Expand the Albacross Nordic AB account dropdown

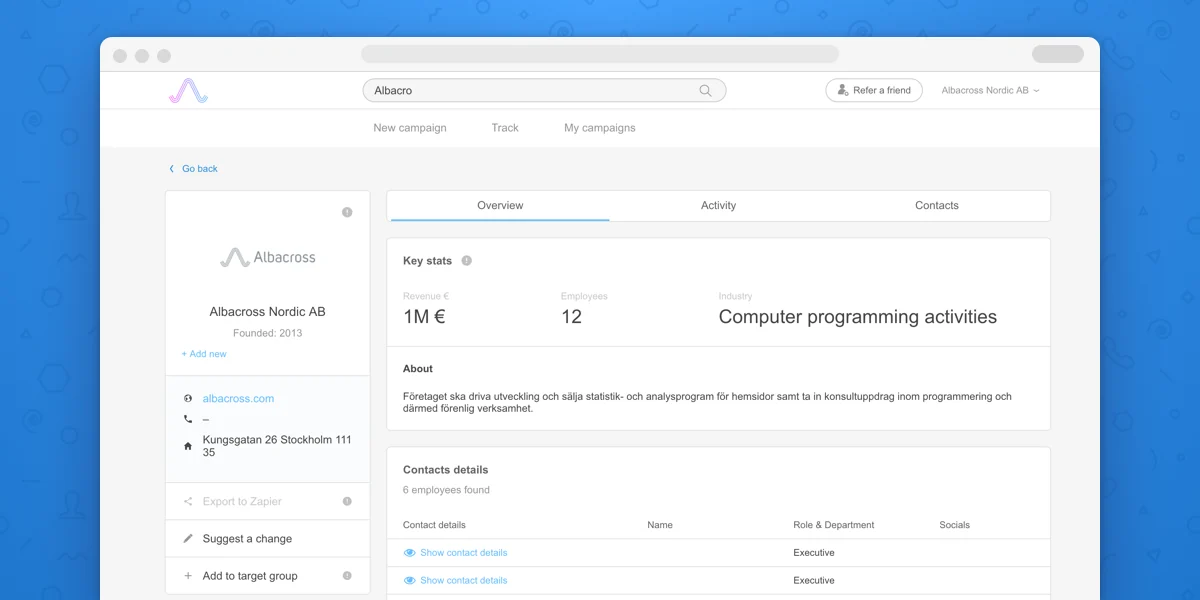coord(990,91)
